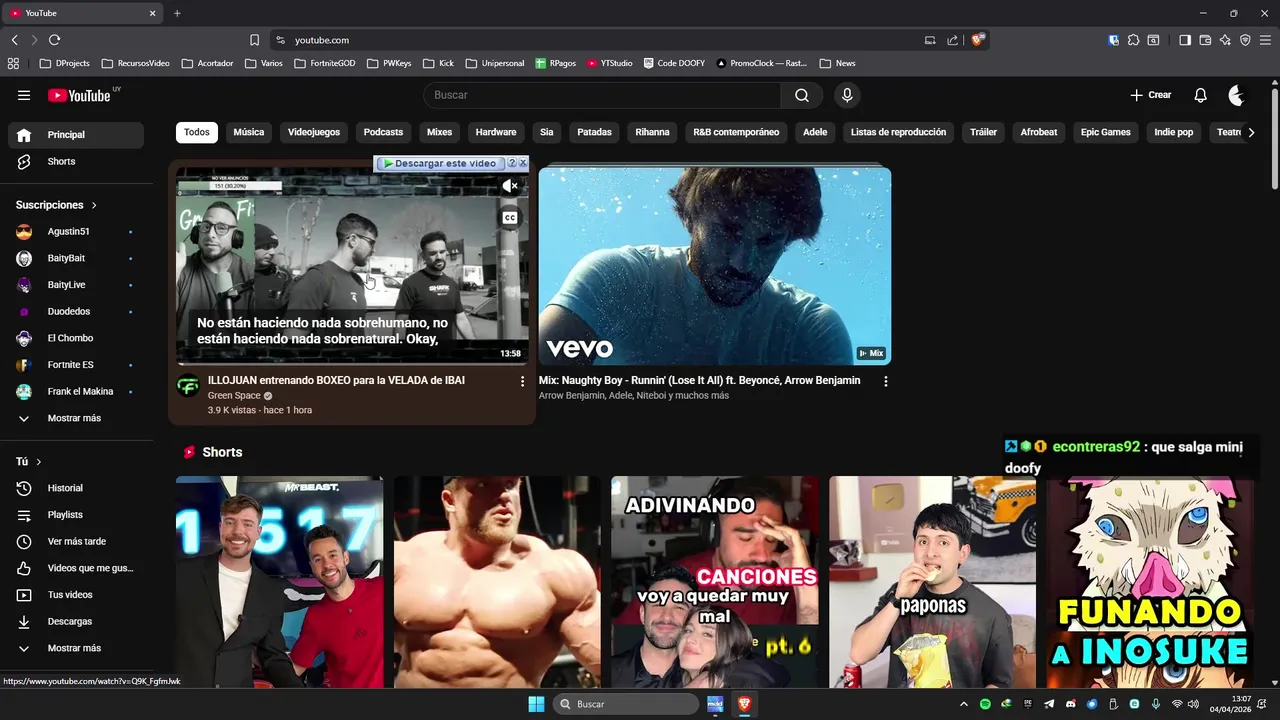This screenshot has width=1280, height=720.
Task: Open Ver más tarde in sidebar
Action: tap(76, 541)
